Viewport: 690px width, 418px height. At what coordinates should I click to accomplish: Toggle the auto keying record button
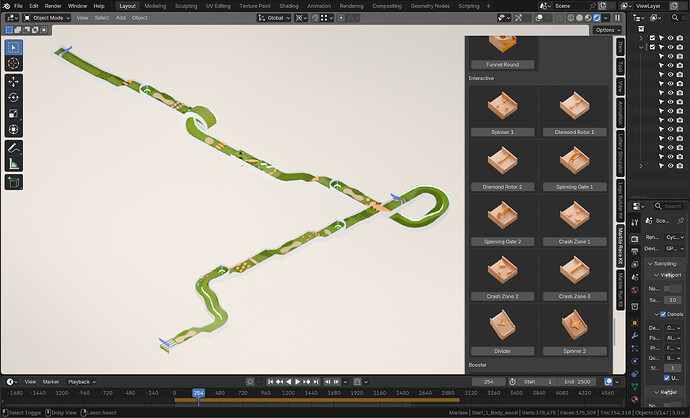pos(250,382)
